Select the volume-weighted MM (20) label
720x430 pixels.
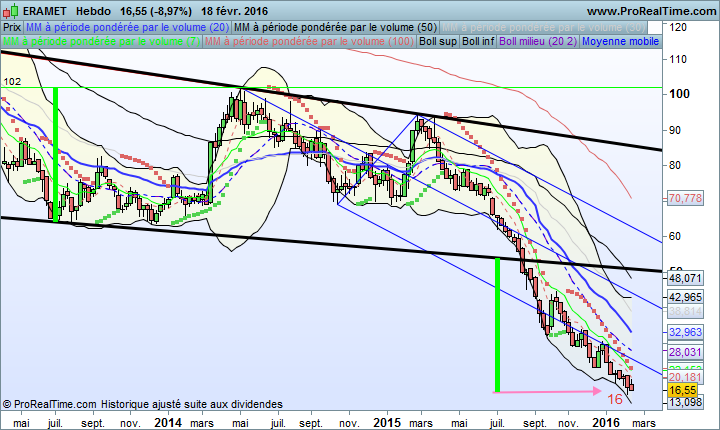coord(128,27)
